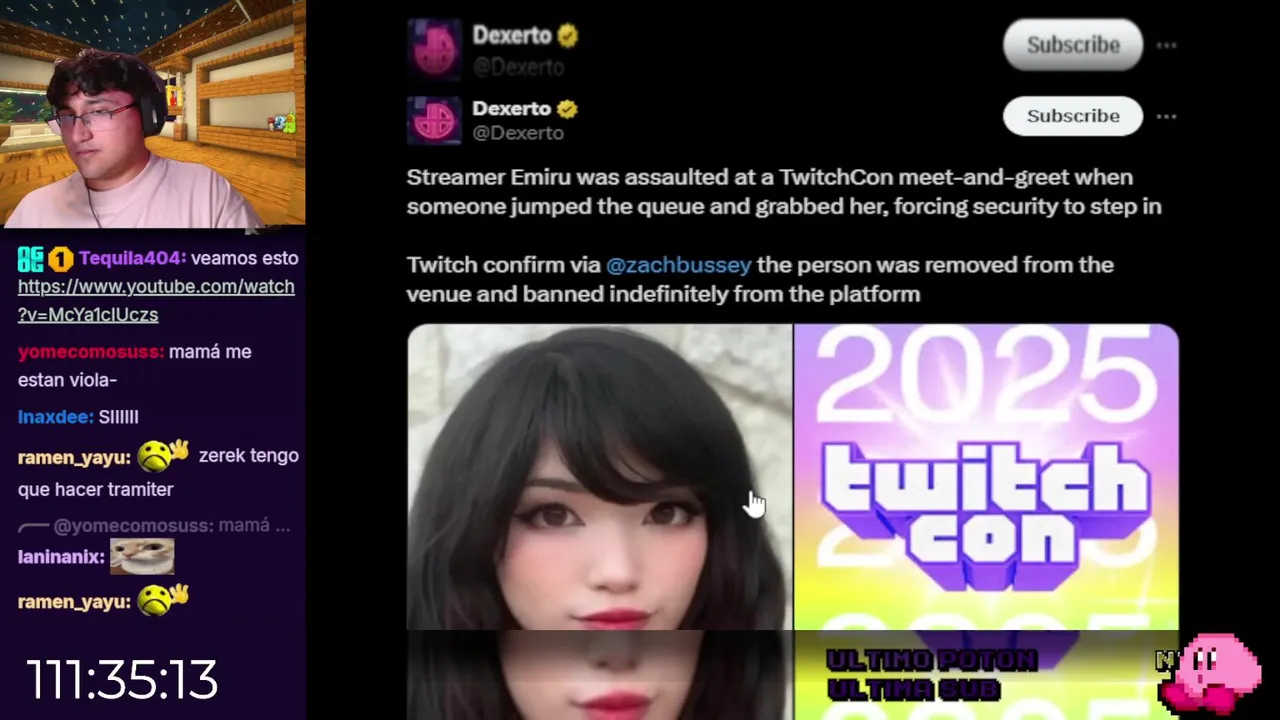Click the yomecomosuss username in chat

click(91, 352)
